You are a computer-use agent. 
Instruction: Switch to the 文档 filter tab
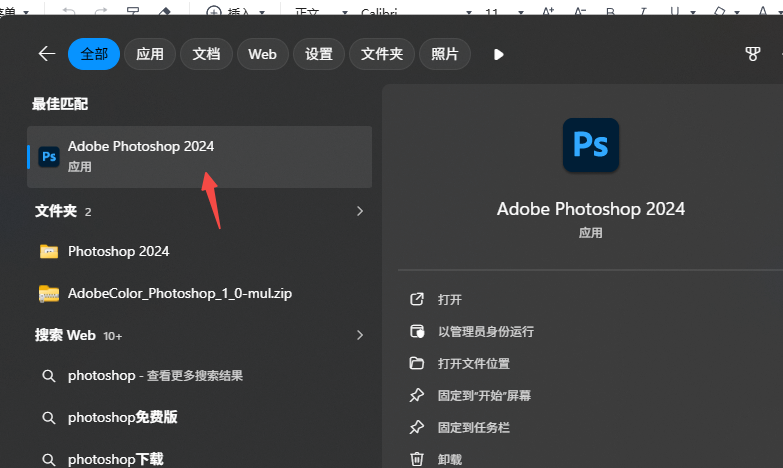pos(206,54)
